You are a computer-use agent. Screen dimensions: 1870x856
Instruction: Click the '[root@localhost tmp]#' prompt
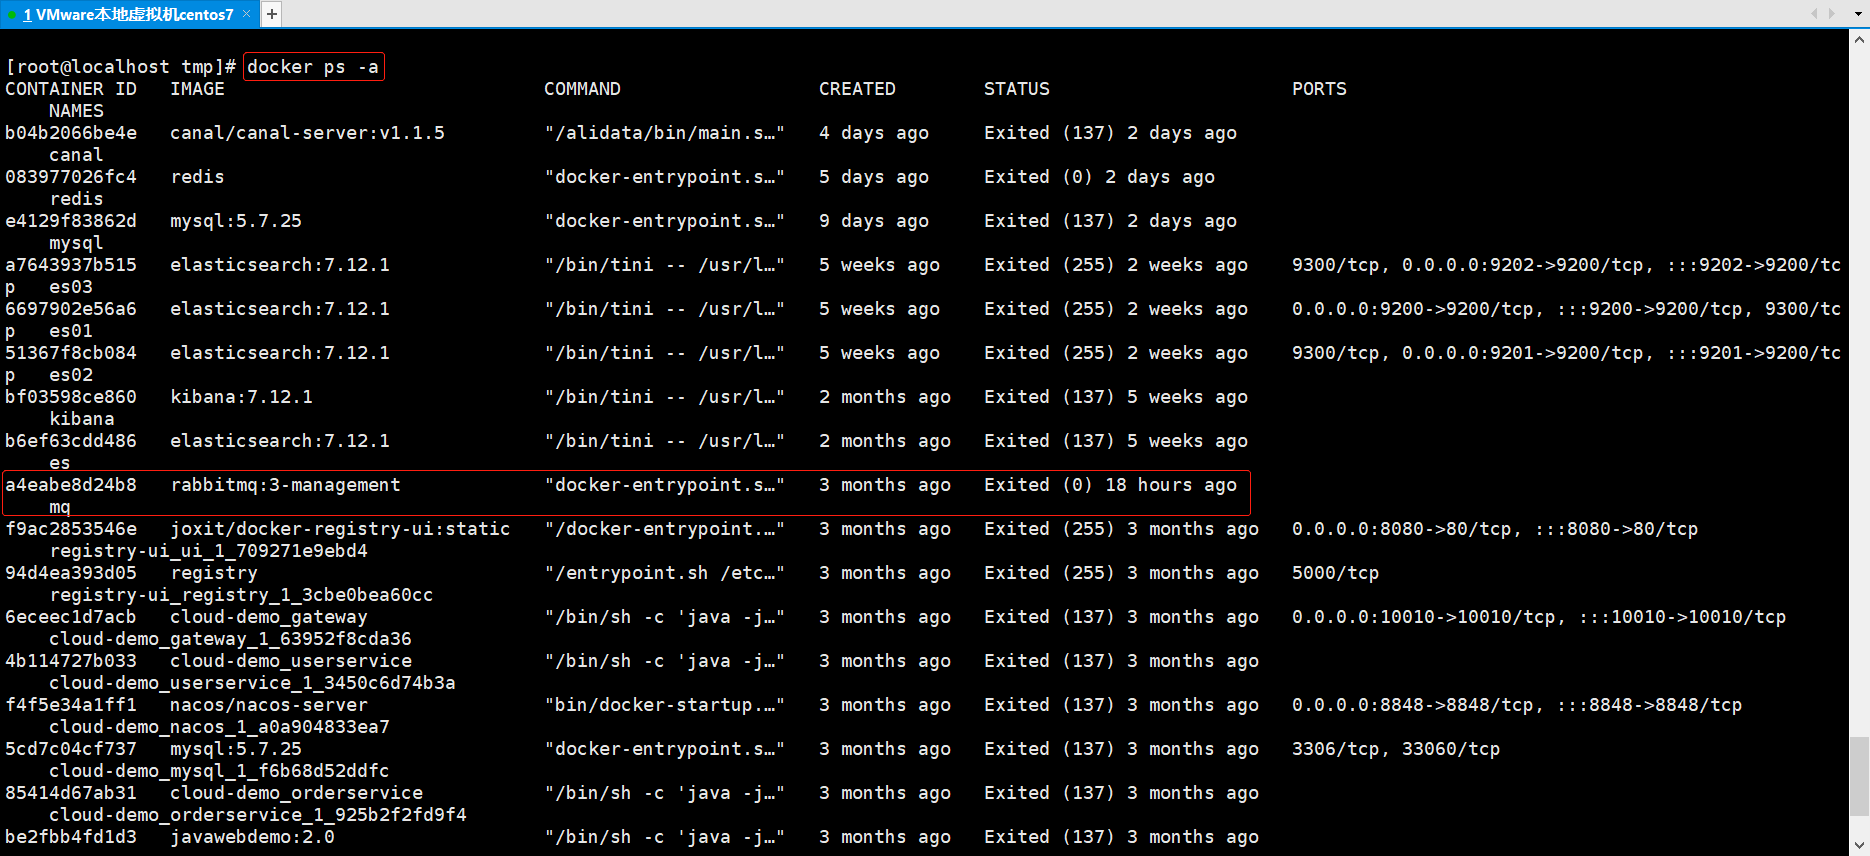(120, 67)
